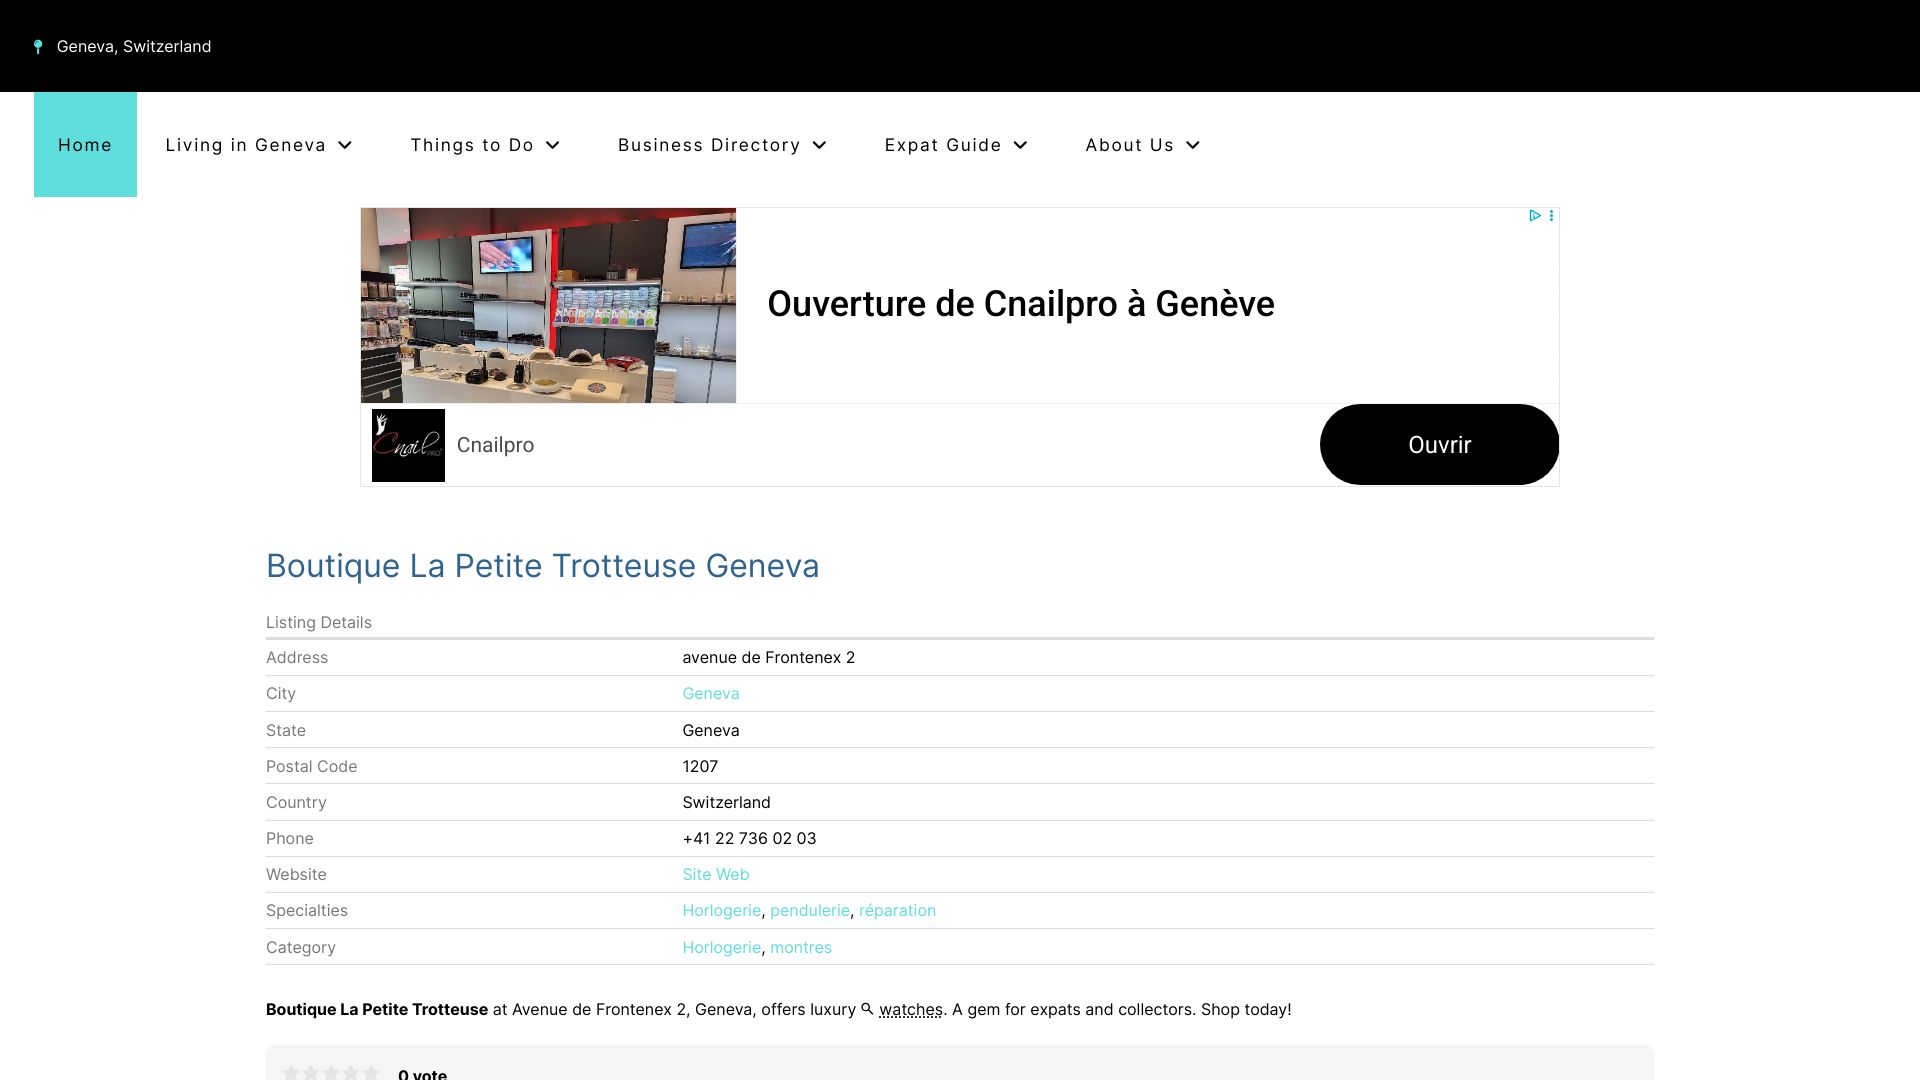Select the address avenue de Frontenex 2
The image size is (1920, 1080).
click(768, 657)
